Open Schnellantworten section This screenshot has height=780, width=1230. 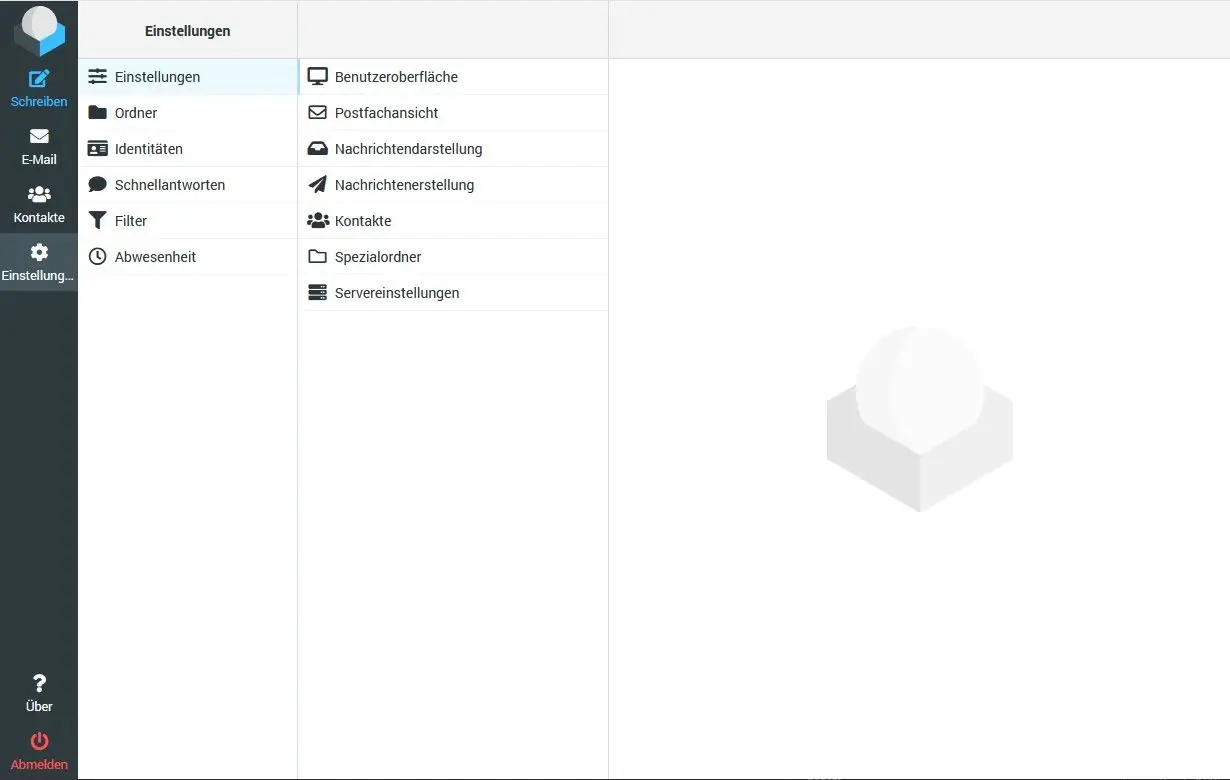point(169,185)
